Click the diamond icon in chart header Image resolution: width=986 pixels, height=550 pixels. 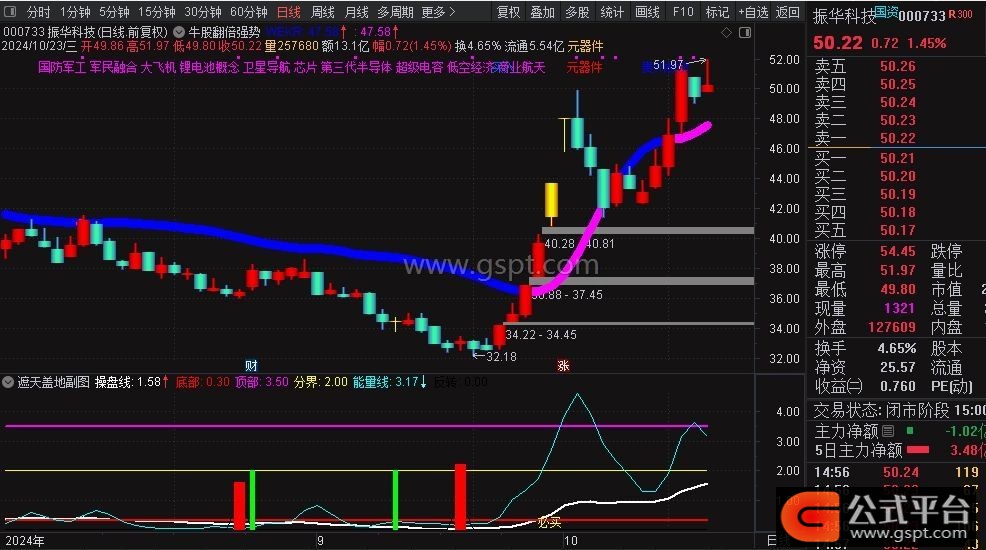click(726, 32)
